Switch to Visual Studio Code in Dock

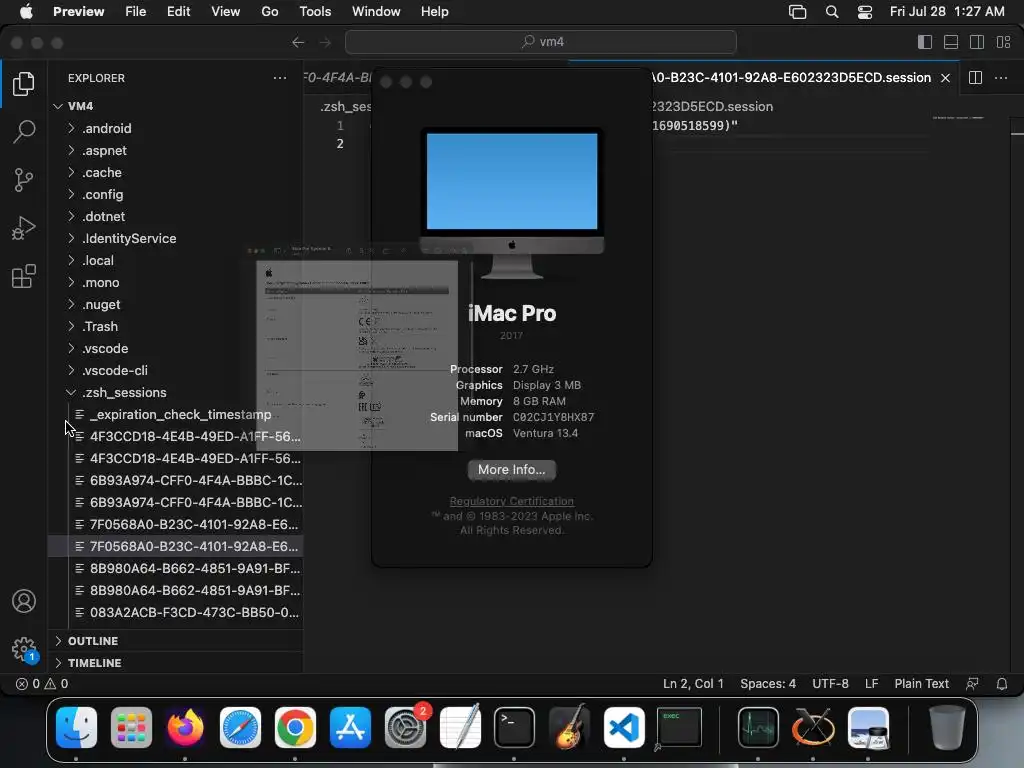click(624, 727)
